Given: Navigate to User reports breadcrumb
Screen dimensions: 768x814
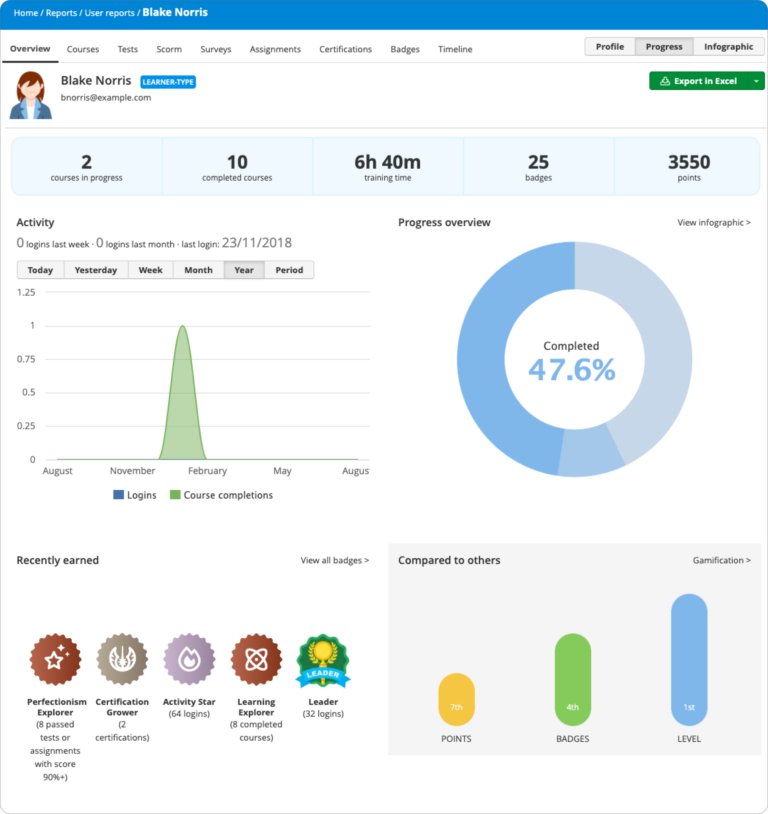Looking at the screenshot, I should coord(109,13).
